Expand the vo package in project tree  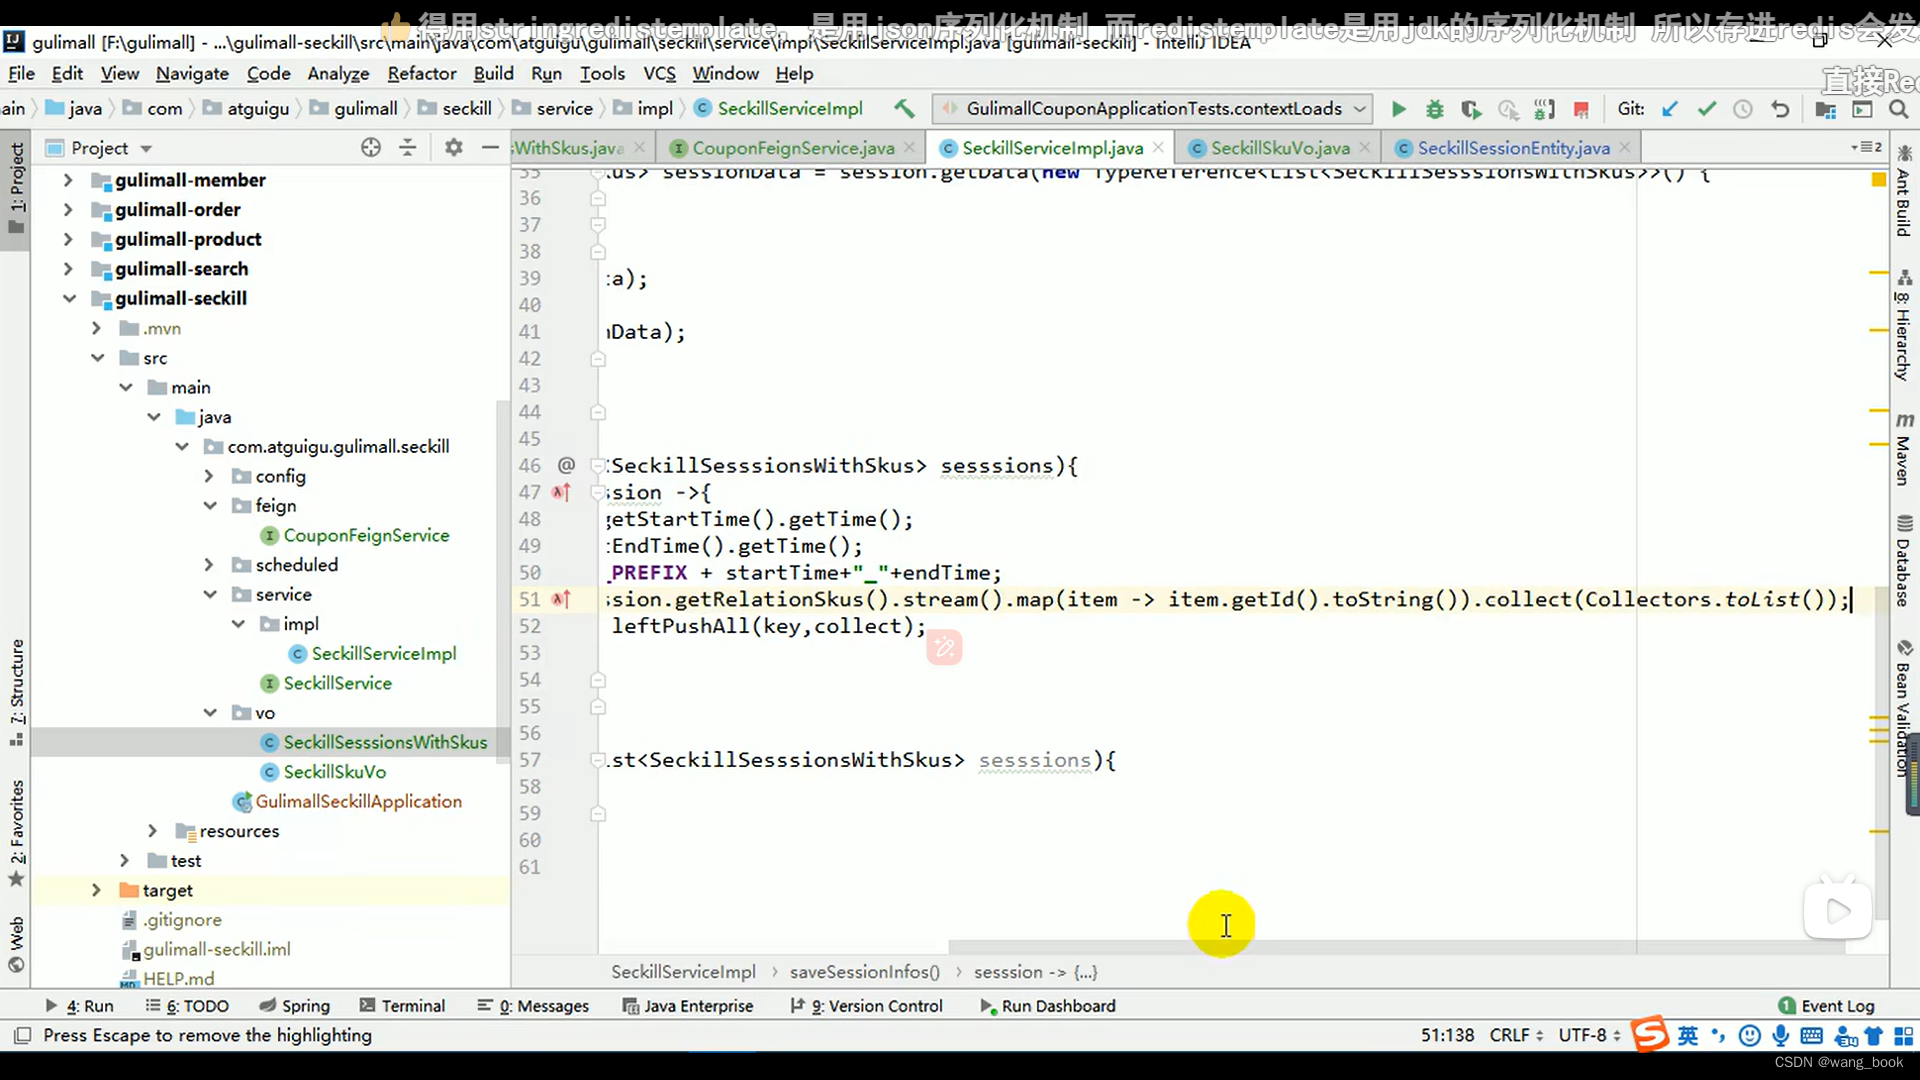click(x=211, y=712)
